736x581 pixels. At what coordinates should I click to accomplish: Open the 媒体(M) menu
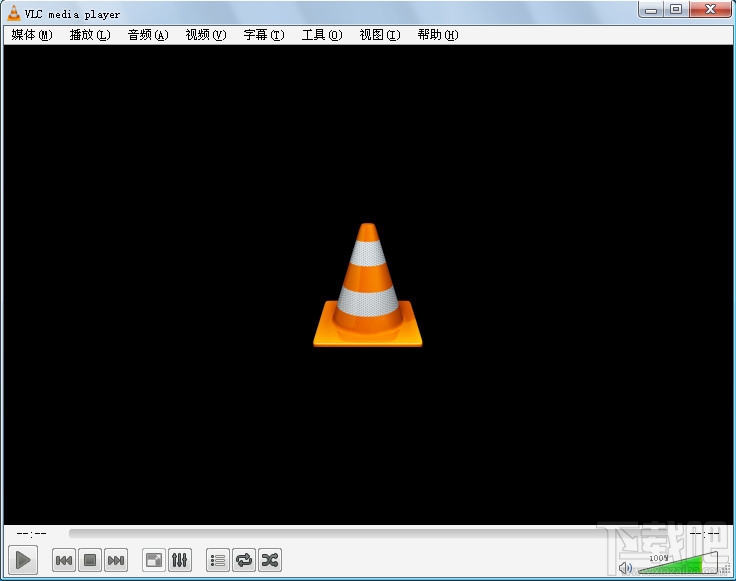(x=32, y=35)
